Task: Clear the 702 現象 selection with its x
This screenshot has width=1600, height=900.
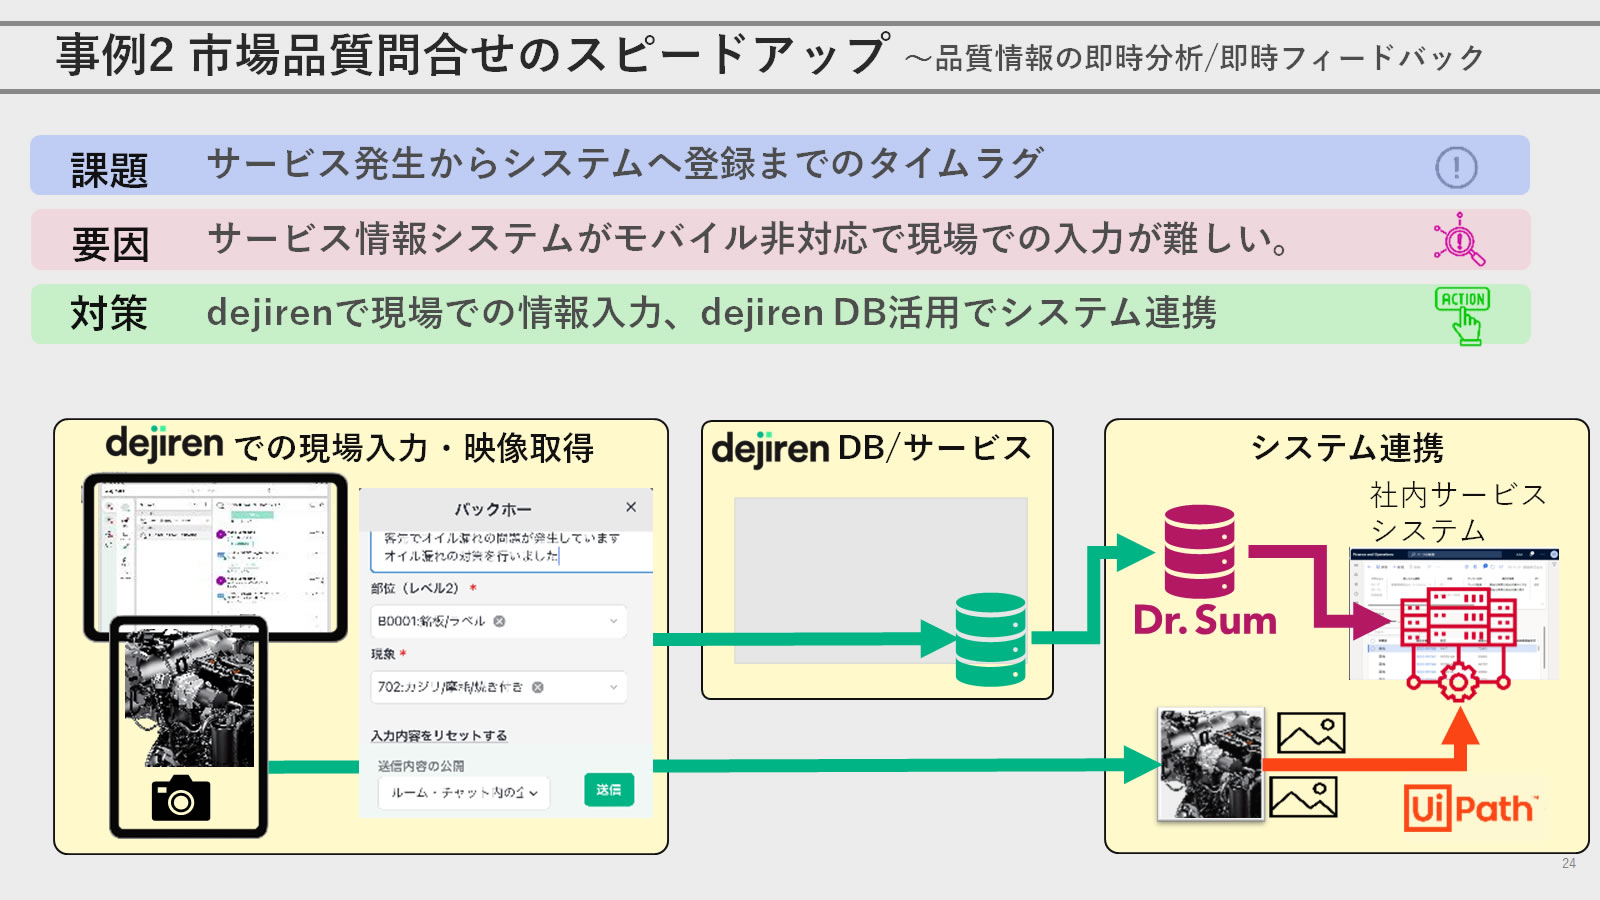Action: [x=538, y=687]
